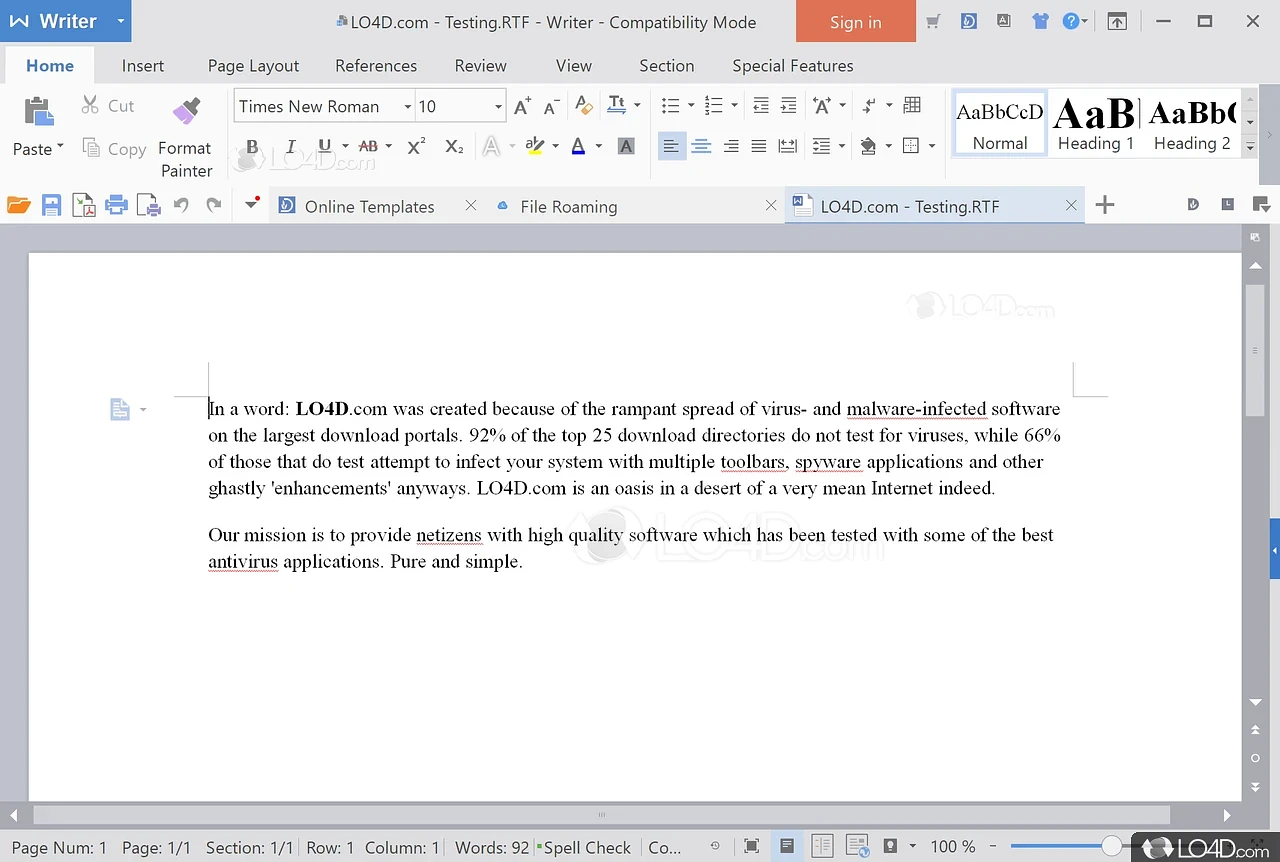
Task: Switch to the References ribbon tab
Action: pos(376,65)
